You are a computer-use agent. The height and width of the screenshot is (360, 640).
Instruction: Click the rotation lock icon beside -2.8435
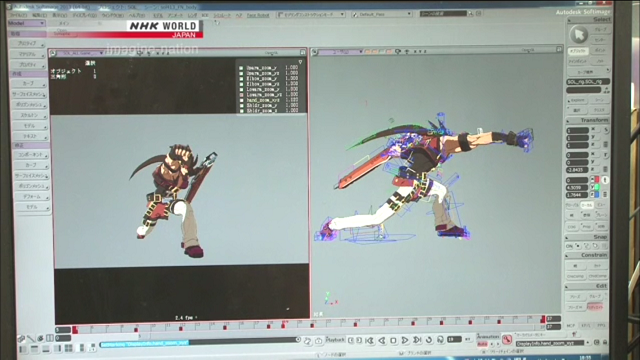click(x=606, y=169)
